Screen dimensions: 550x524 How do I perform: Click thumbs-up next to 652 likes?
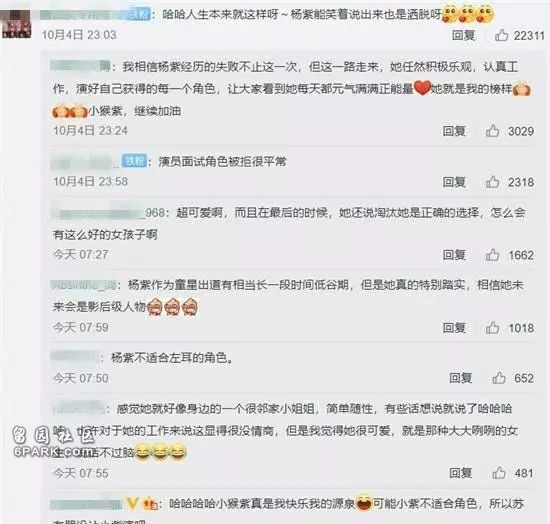tap(498, 378)
